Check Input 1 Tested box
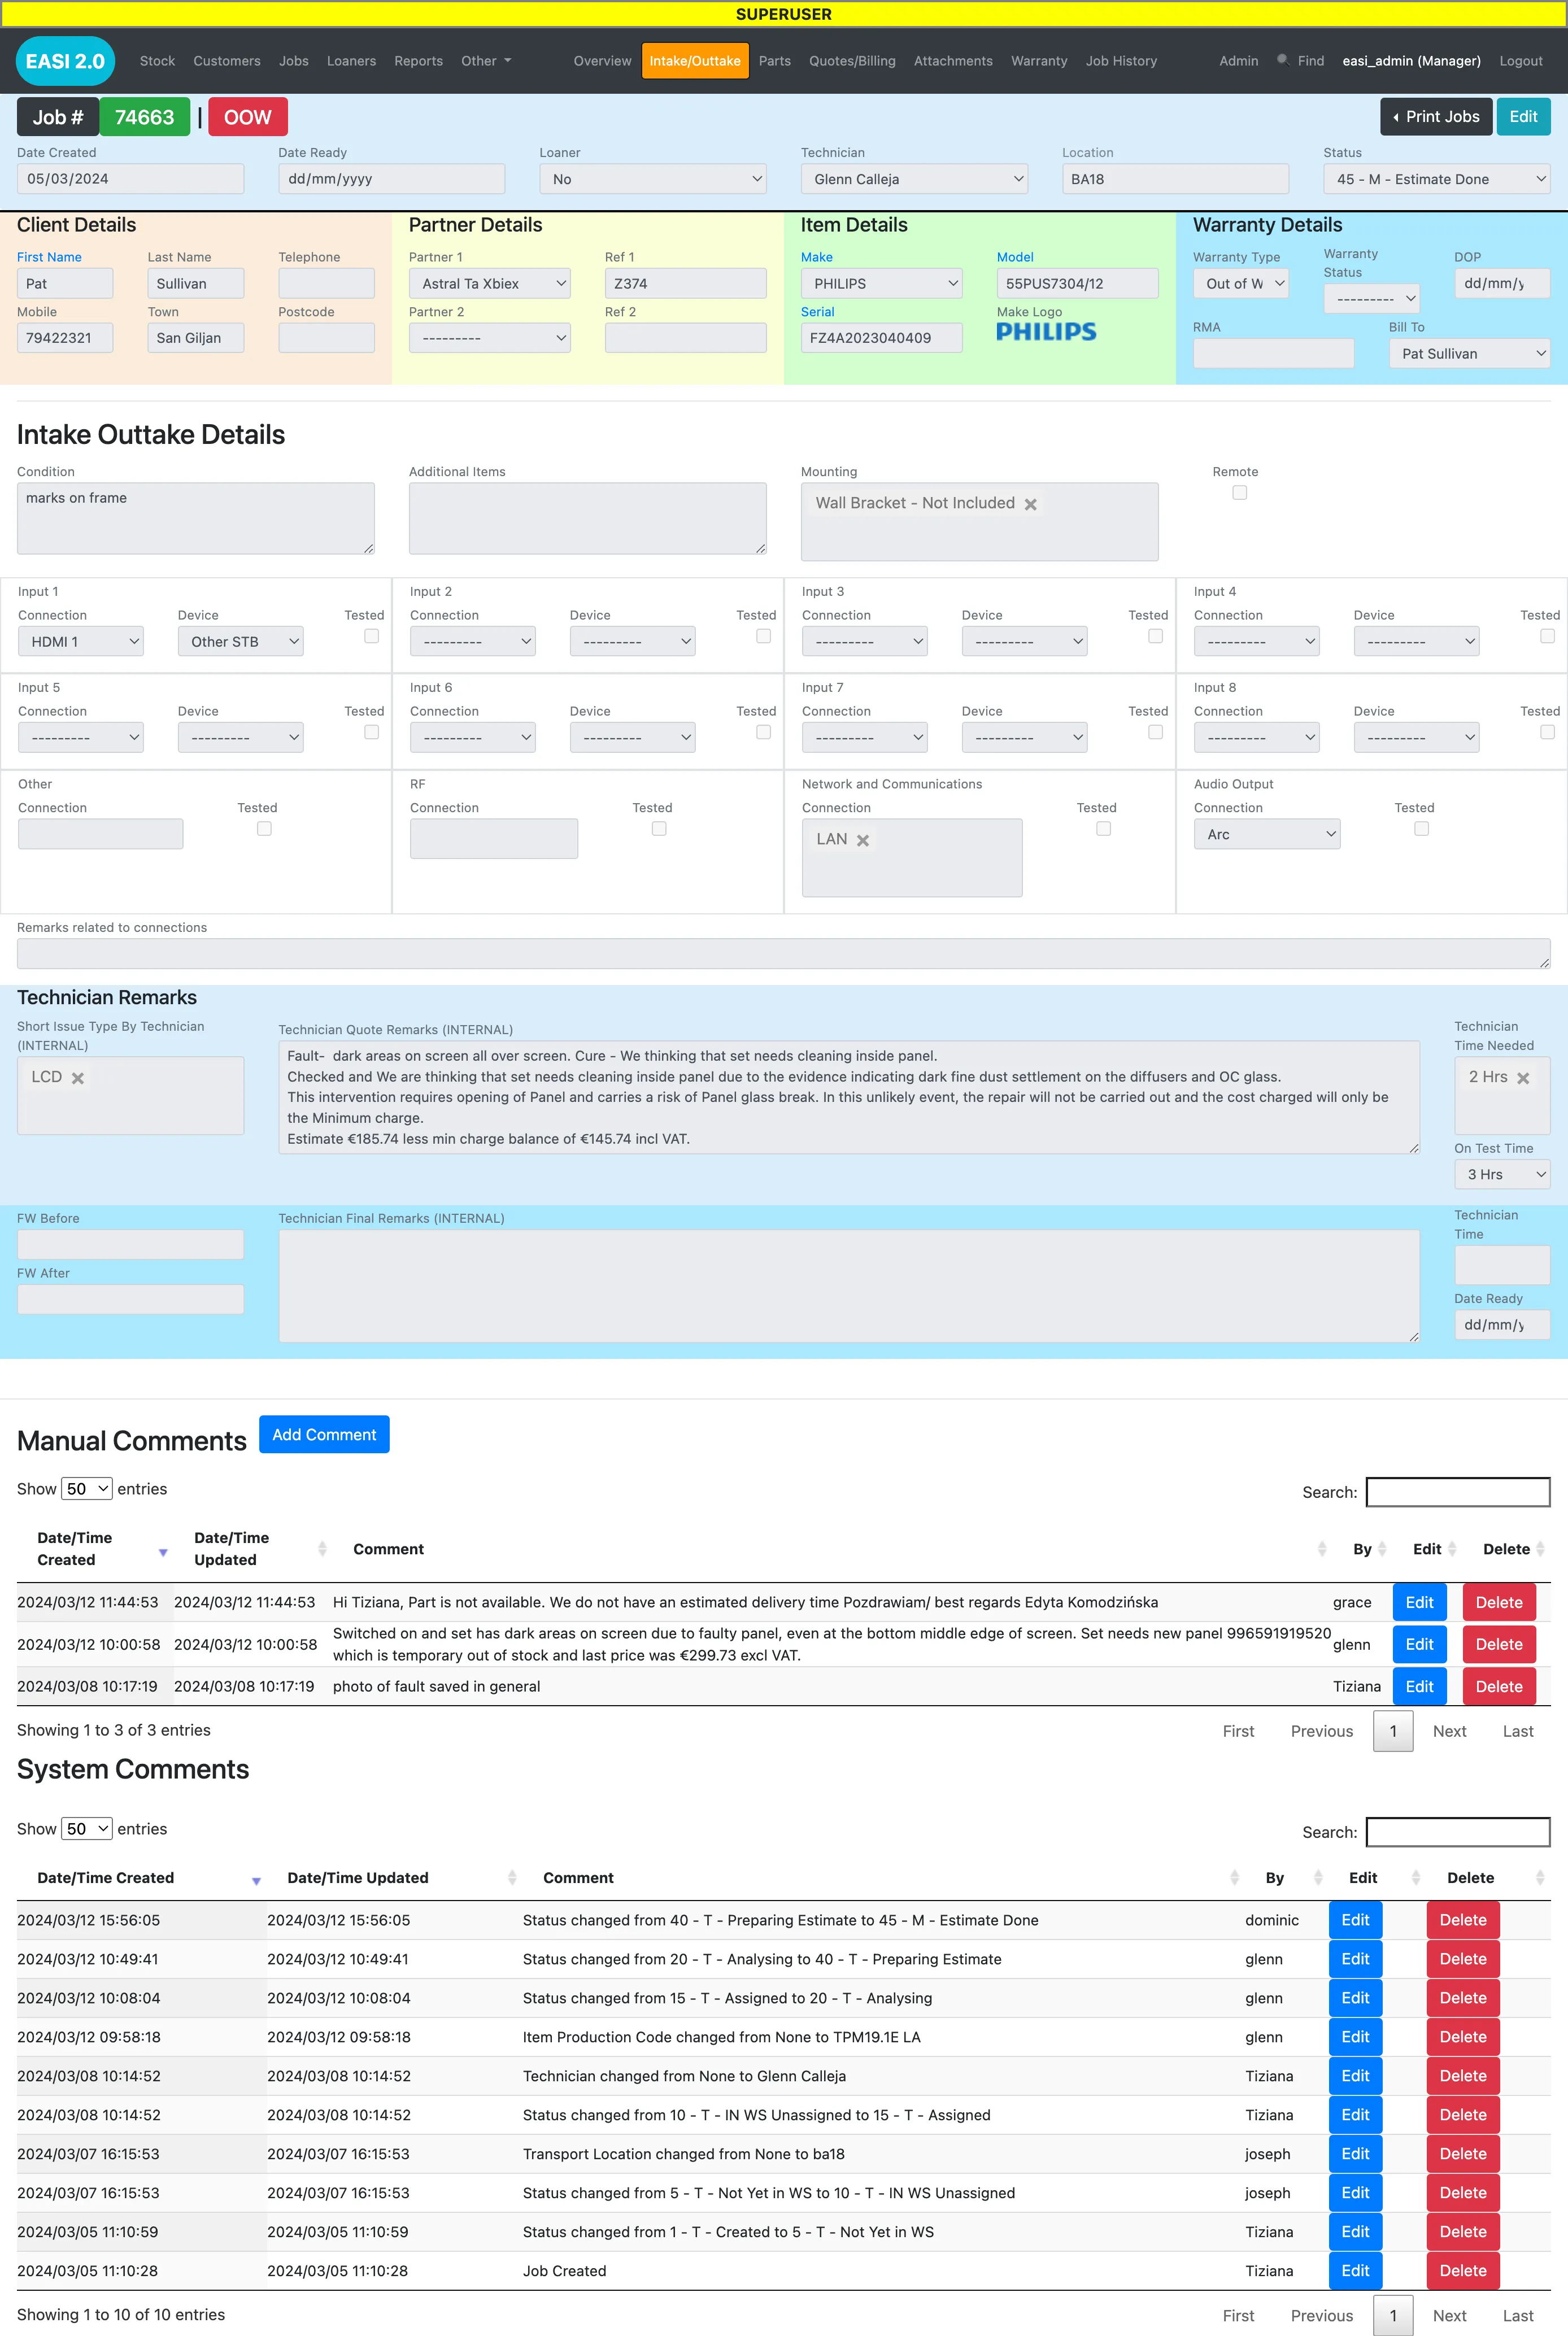The image size is (1568, 2336). pyautogui.click(x=371, y=636)
